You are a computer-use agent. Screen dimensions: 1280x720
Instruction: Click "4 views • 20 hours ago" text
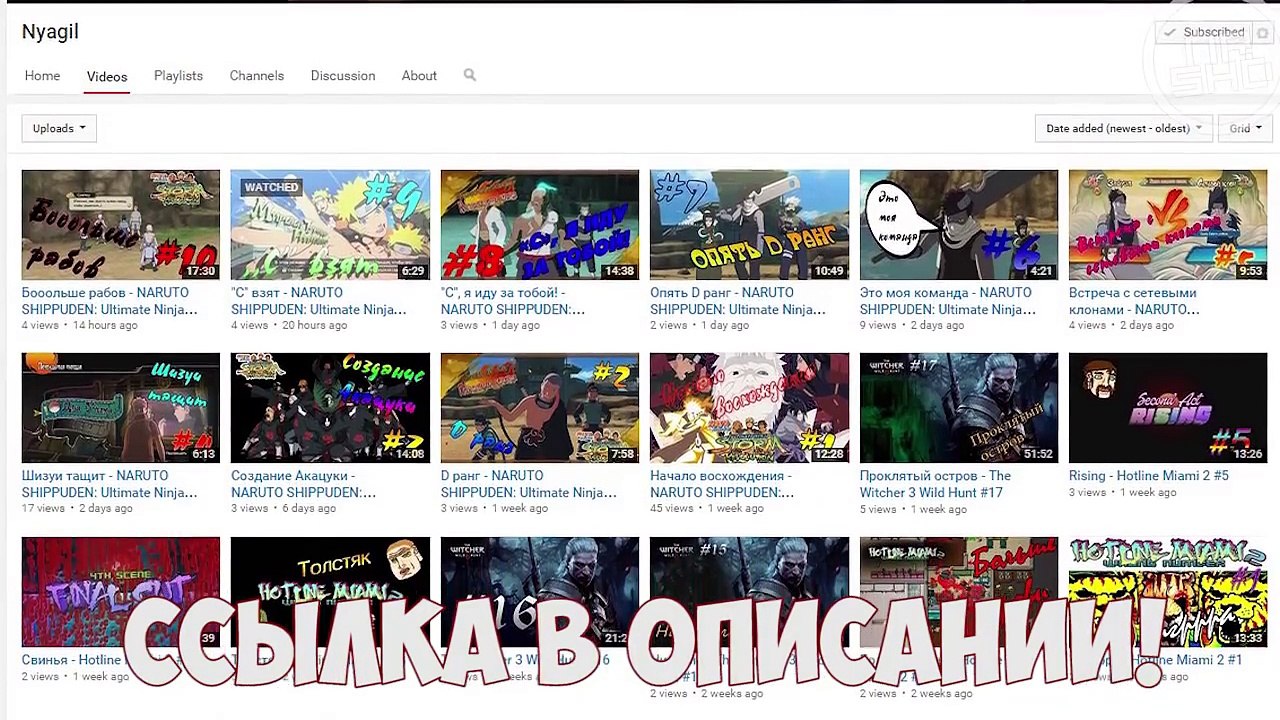[x=289, y=325]
